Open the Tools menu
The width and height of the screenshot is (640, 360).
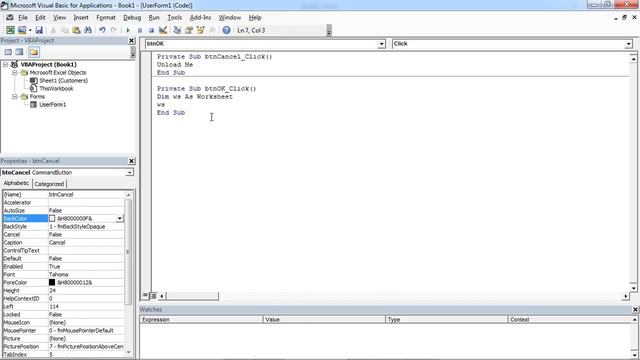tap(174, 18)
